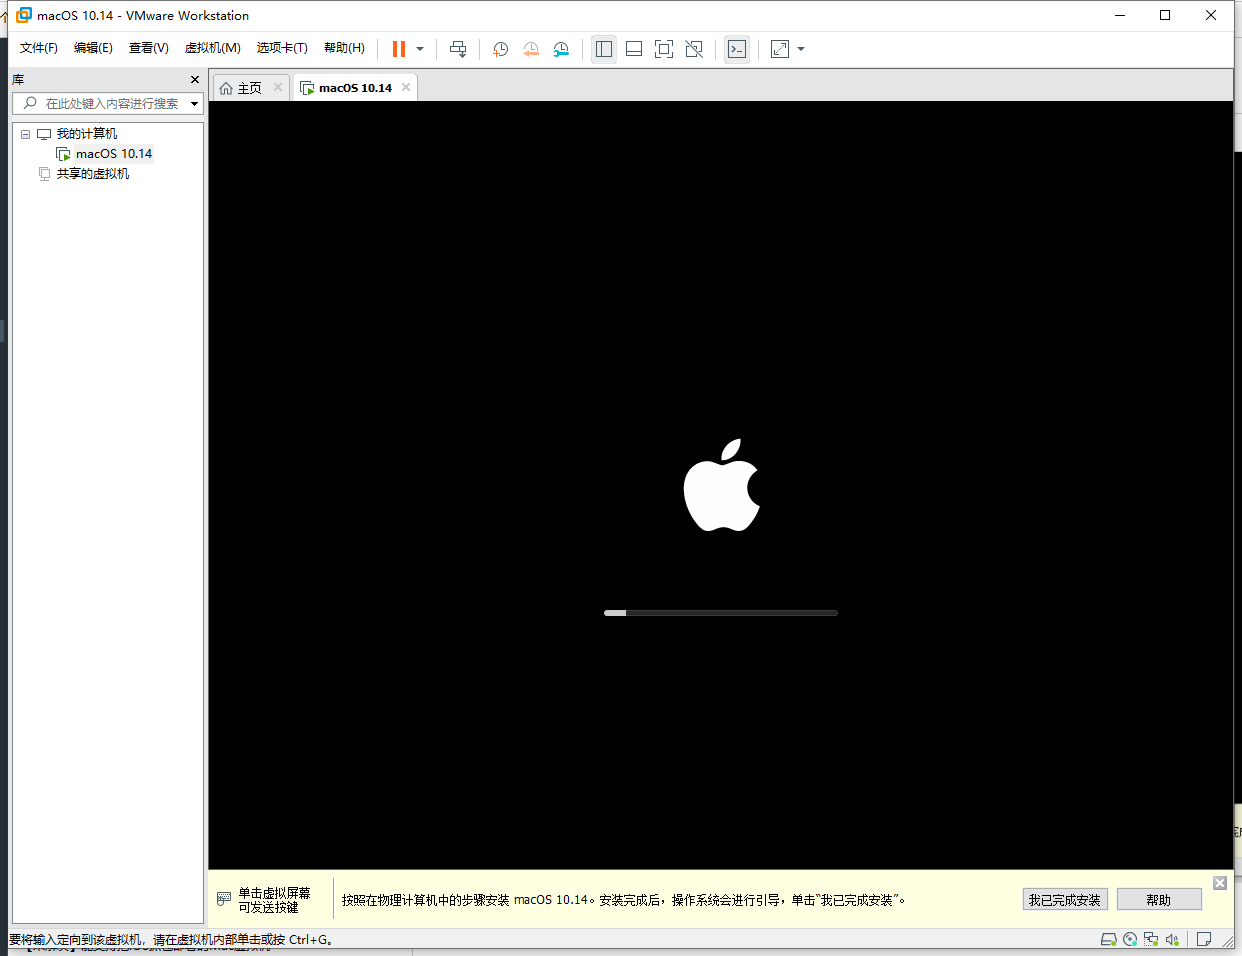Open the snapshot manager
Image resolution: width=1242 pixels, height=956 pixels.
[x=561, y=49]
